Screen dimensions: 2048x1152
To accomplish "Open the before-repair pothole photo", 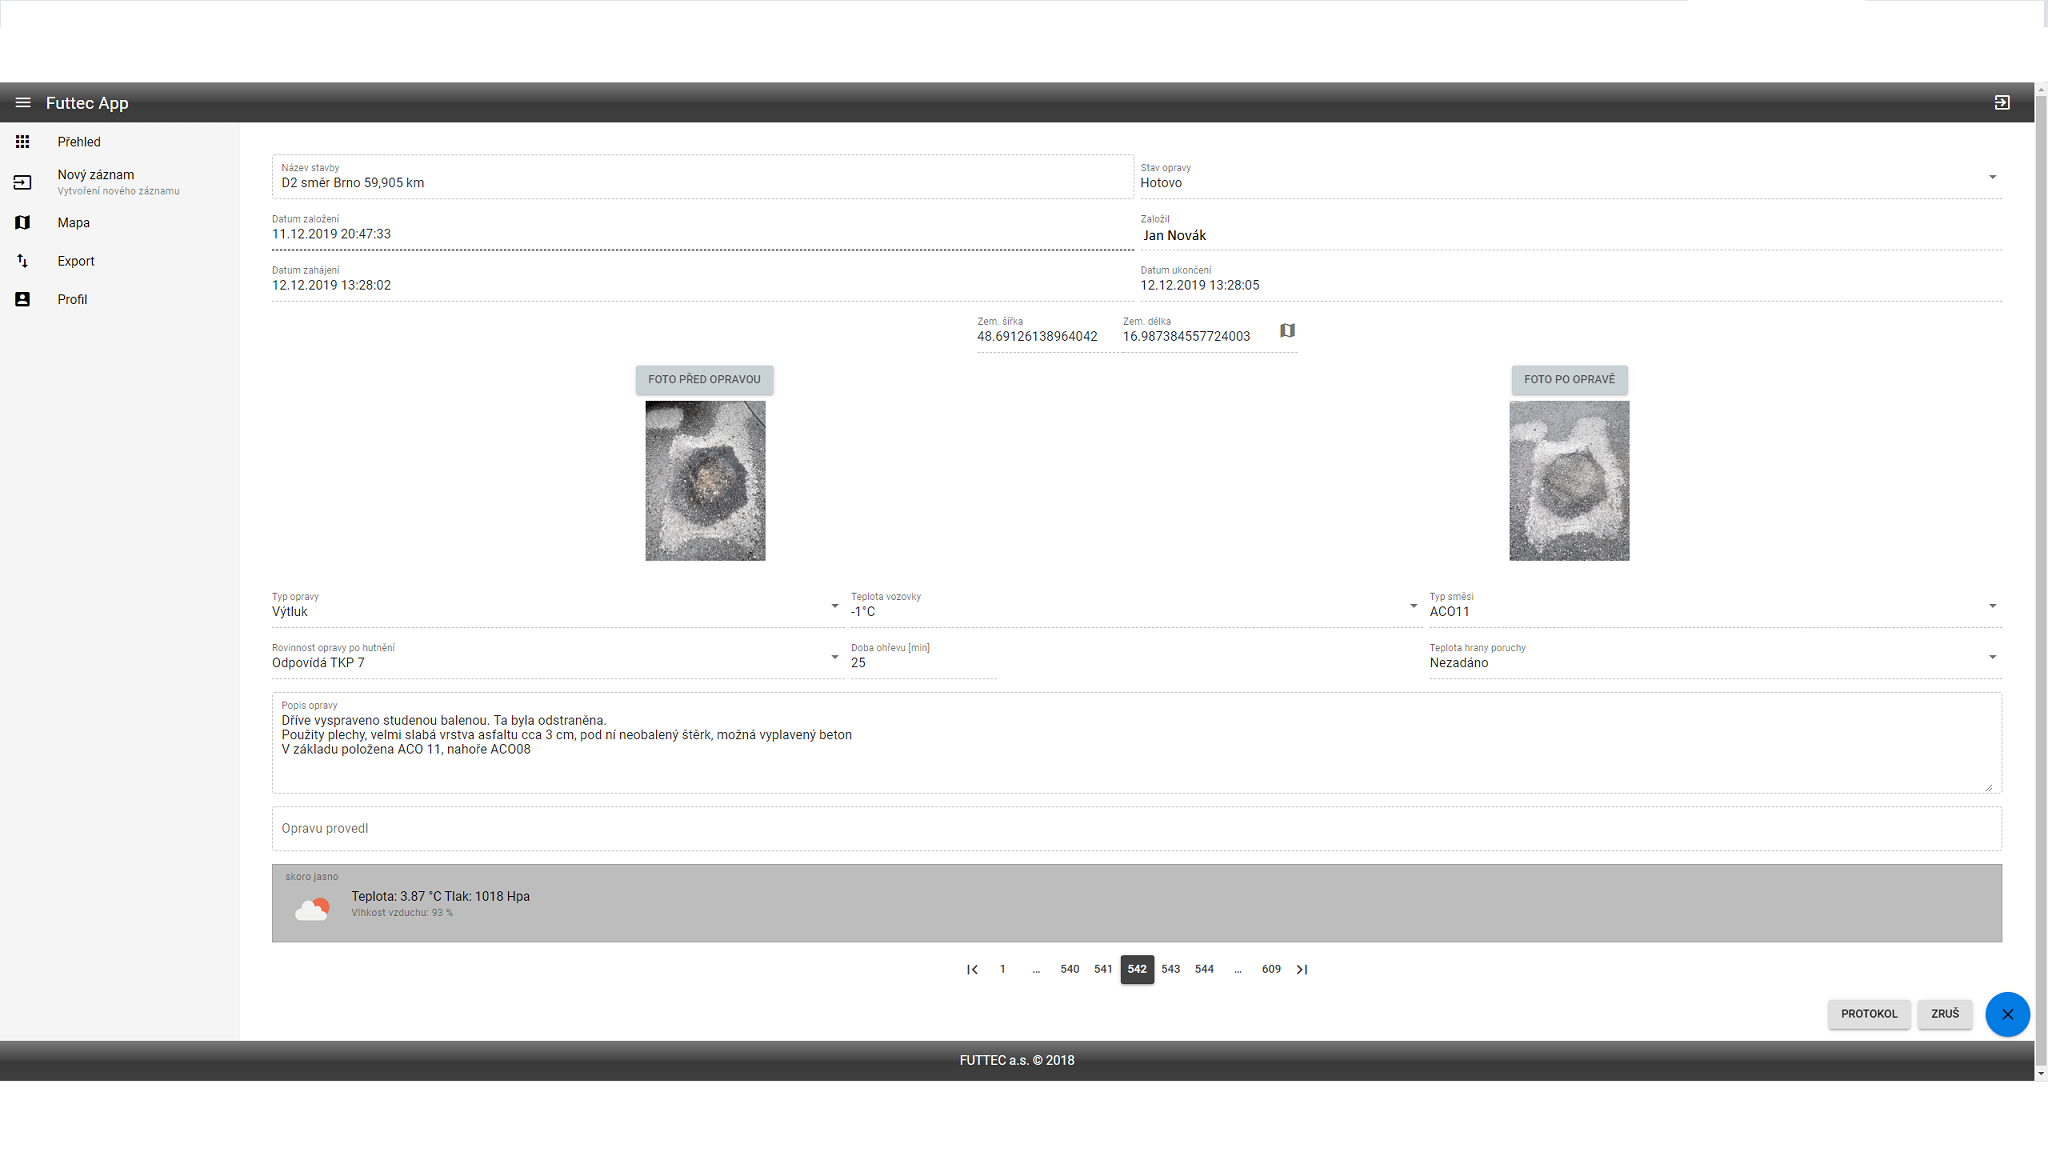I will 705,481.
